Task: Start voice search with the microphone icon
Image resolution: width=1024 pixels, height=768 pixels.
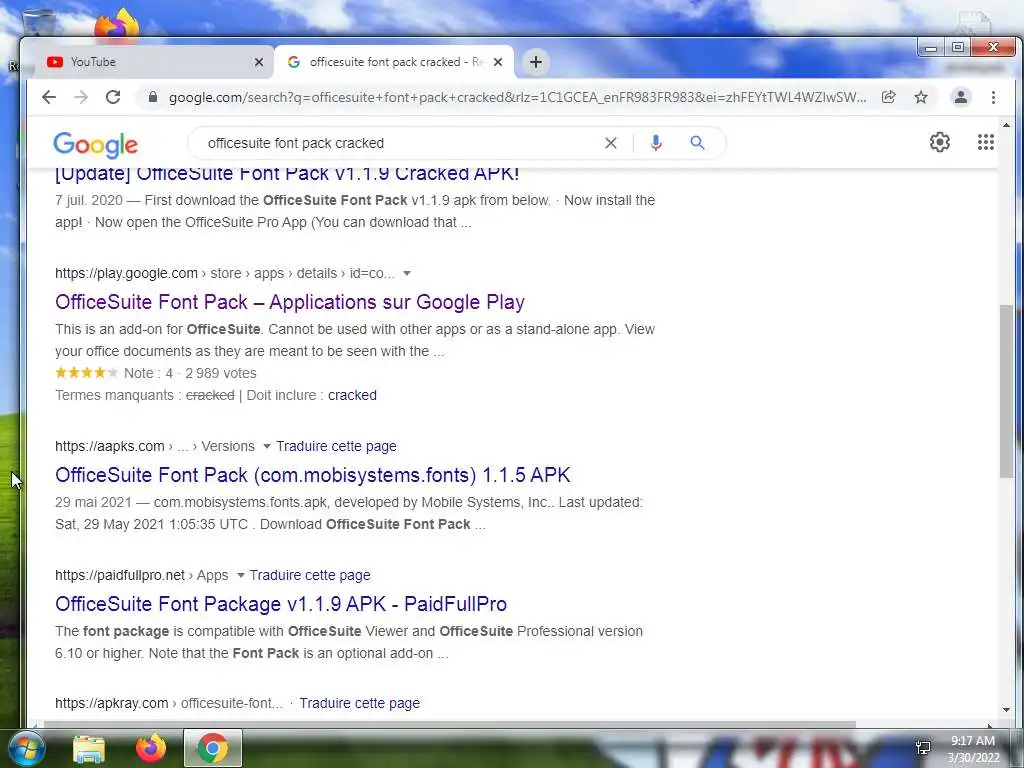Action: pos(656,143)
